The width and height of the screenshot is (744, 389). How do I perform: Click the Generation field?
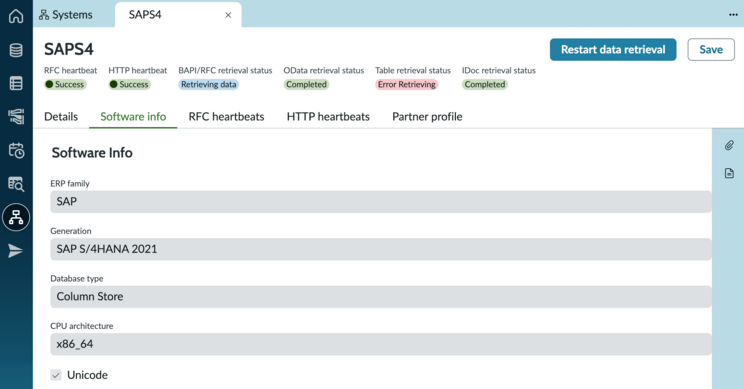(381, 249)
